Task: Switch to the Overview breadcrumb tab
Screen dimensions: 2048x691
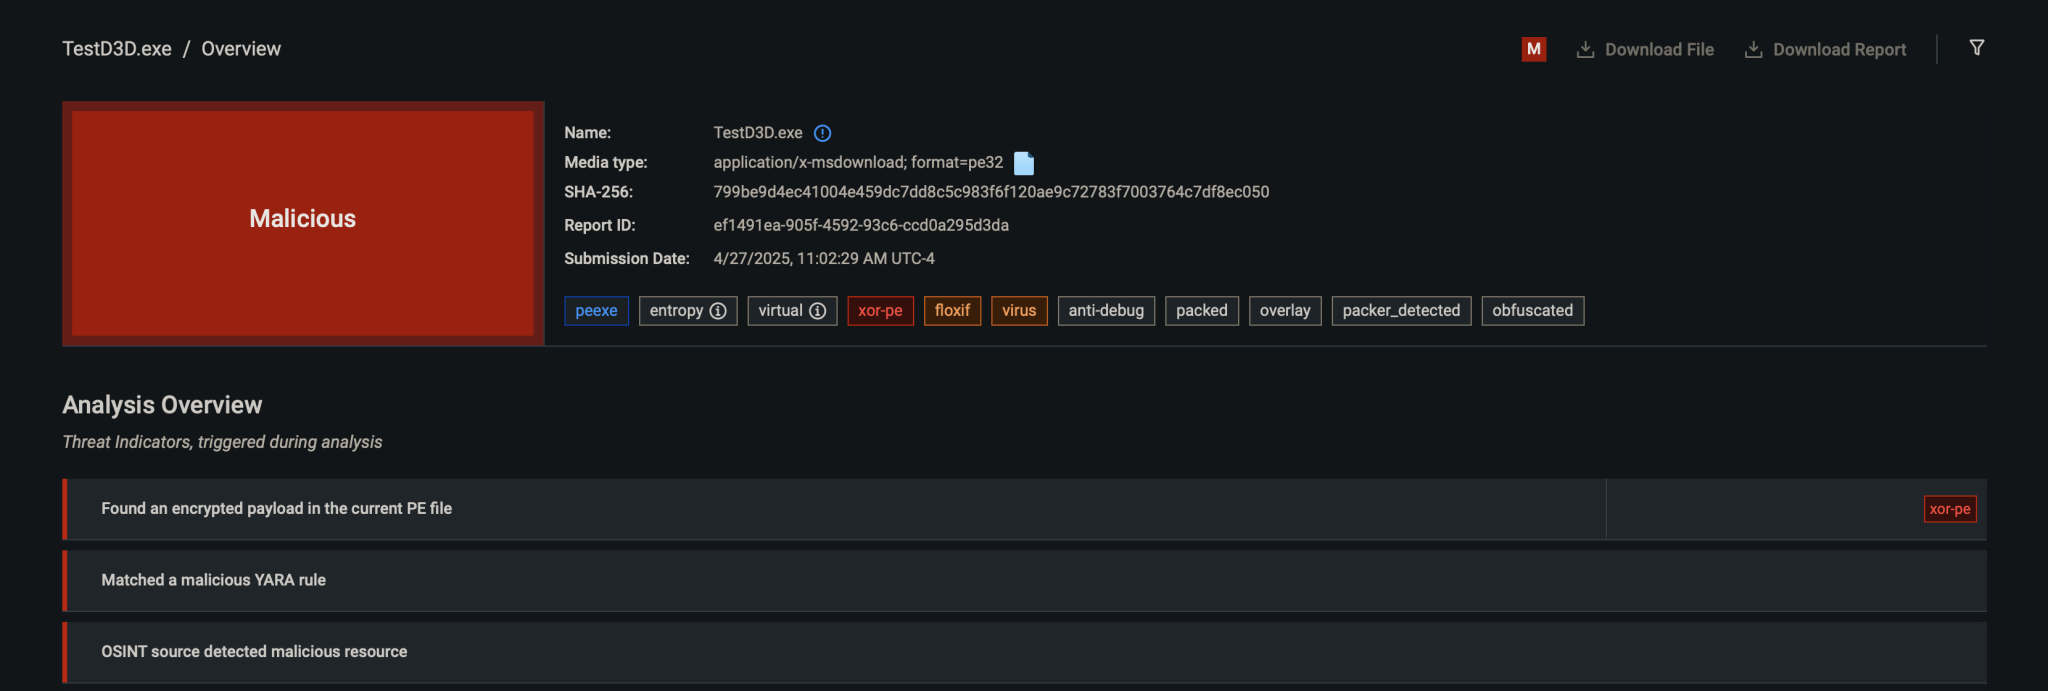Action: tap(240, 48)
